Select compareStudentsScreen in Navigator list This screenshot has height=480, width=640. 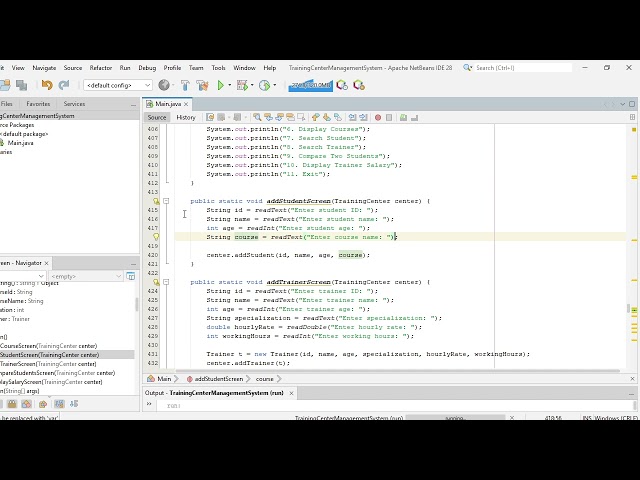click(58, 373)
